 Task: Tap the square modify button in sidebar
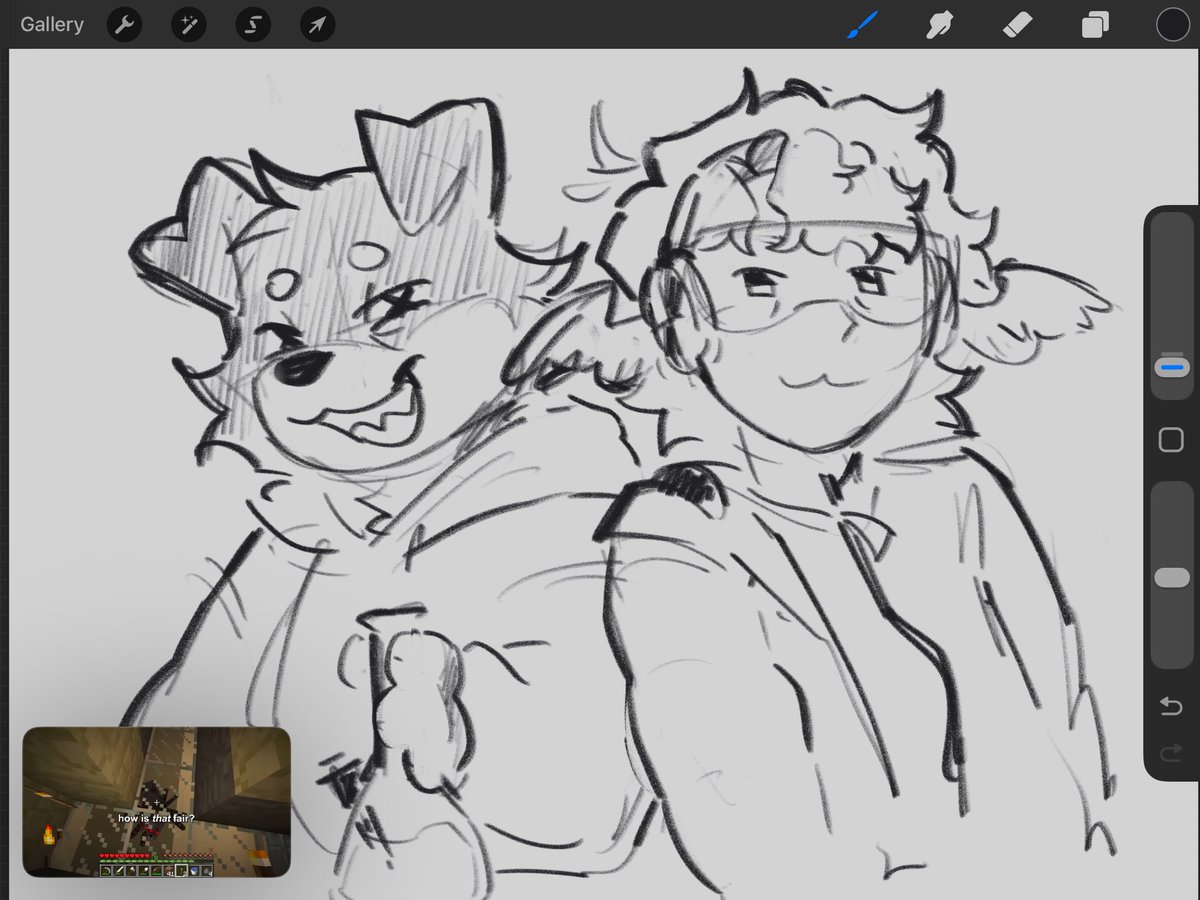(x=1171, y=440)
